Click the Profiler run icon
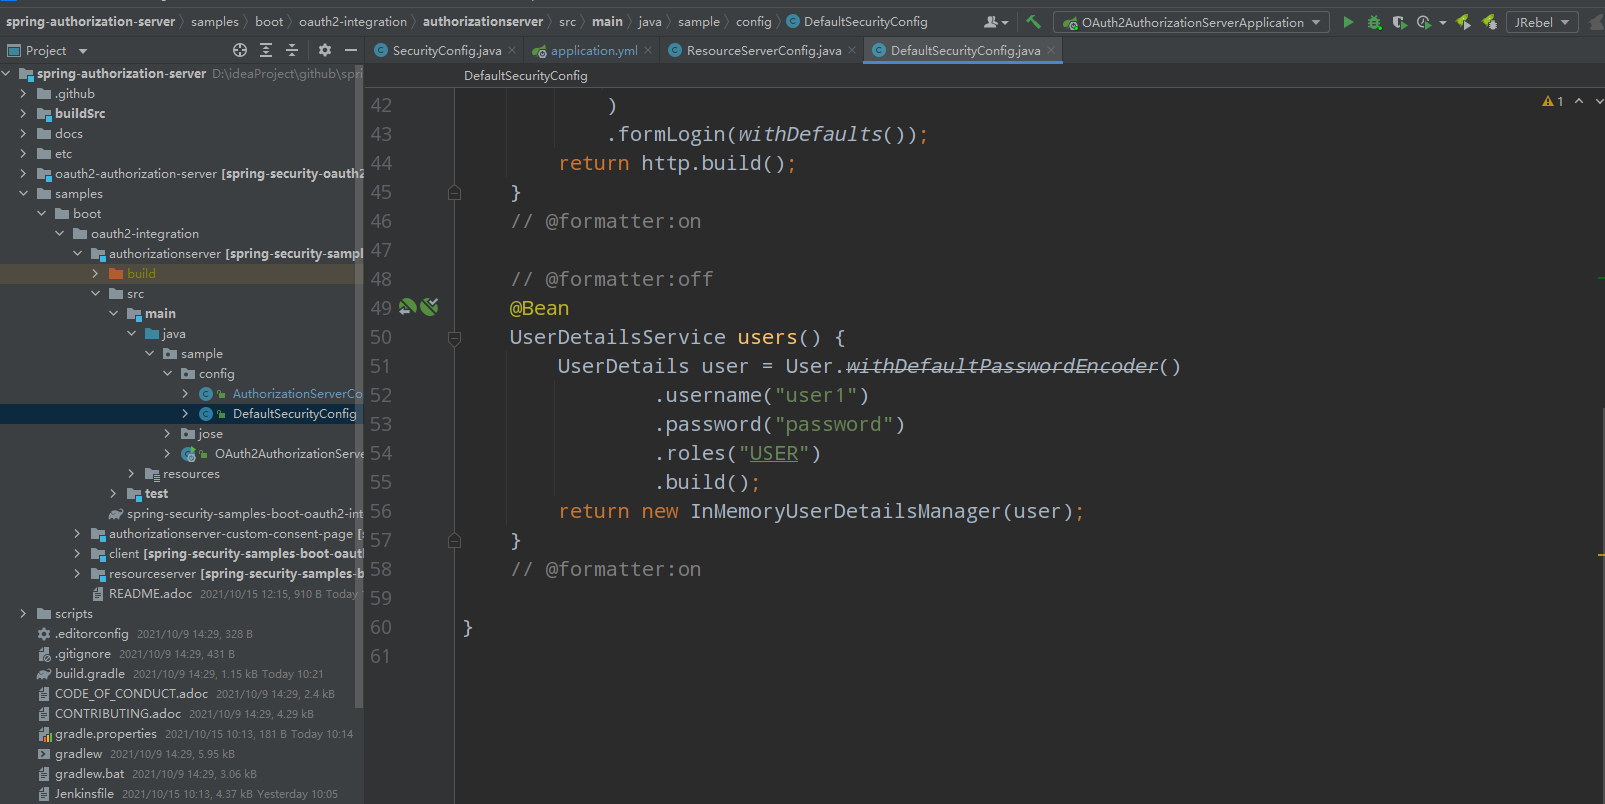This screenshot has width=1605, height=804. (x=1423, y=22)
